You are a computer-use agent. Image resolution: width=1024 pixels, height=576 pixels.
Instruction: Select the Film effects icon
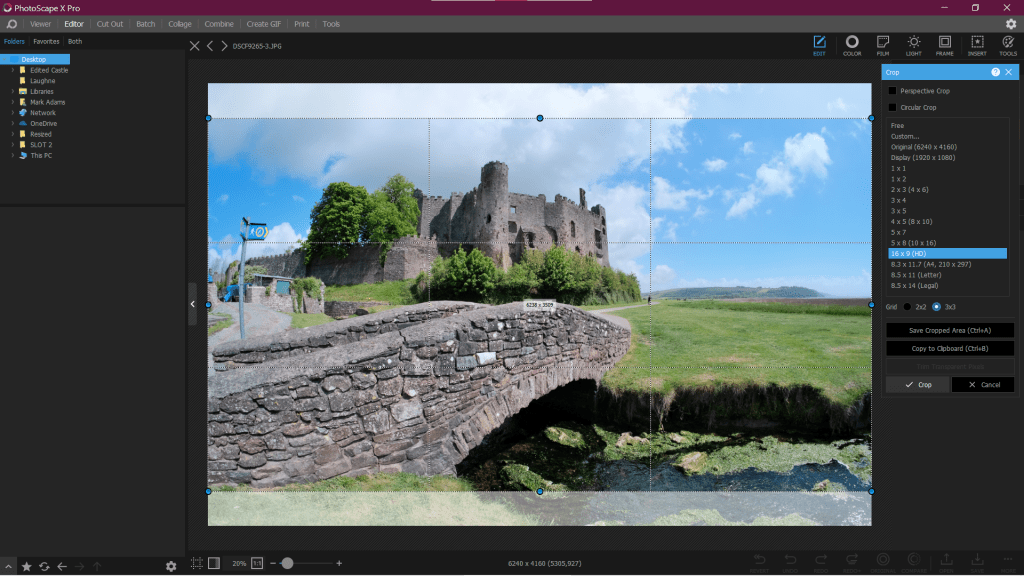[x=883, y=43]
